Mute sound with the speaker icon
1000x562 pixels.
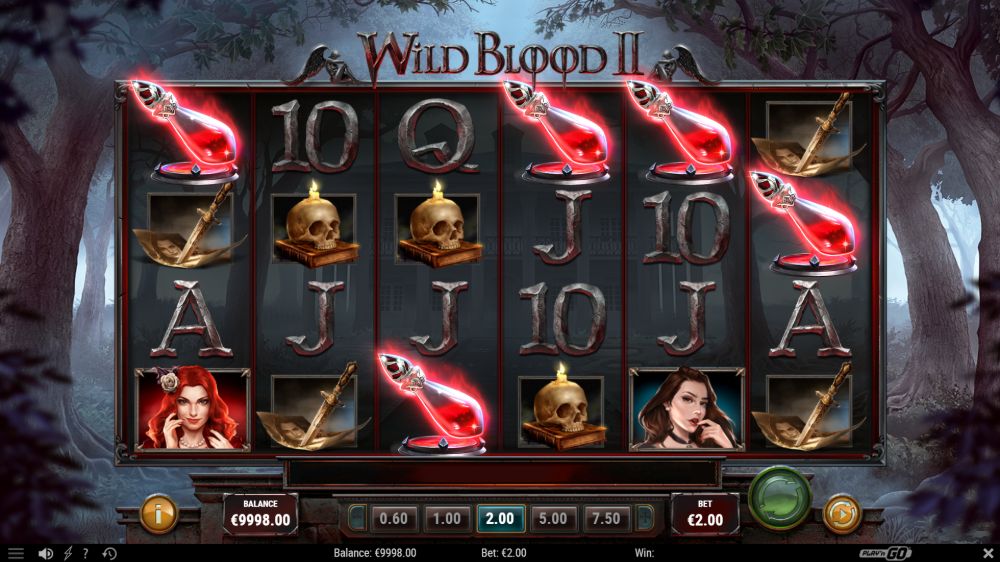(x=45, y=553)
